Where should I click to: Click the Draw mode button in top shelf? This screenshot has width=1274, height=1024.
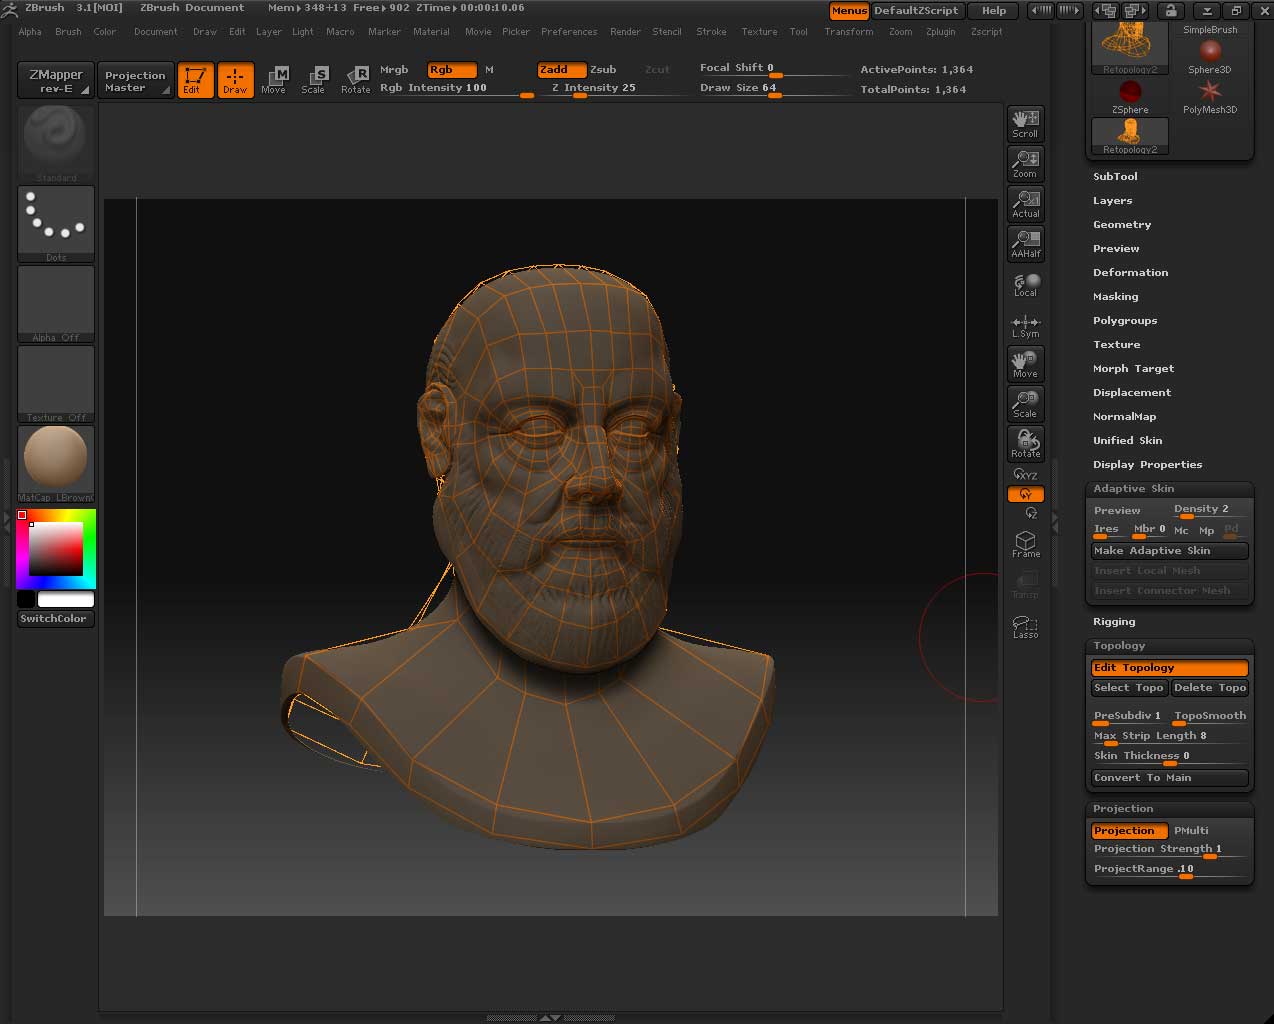pos(235,80)
